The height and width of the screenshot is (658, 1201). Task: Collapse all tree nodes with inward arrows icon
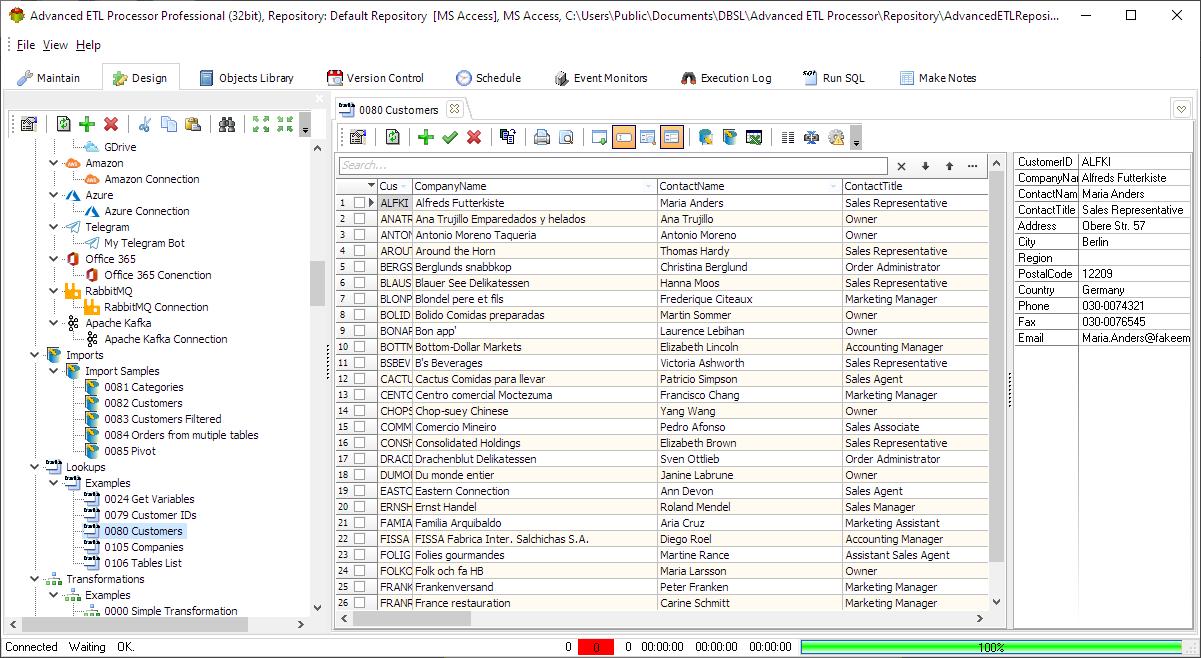[286, 124]
